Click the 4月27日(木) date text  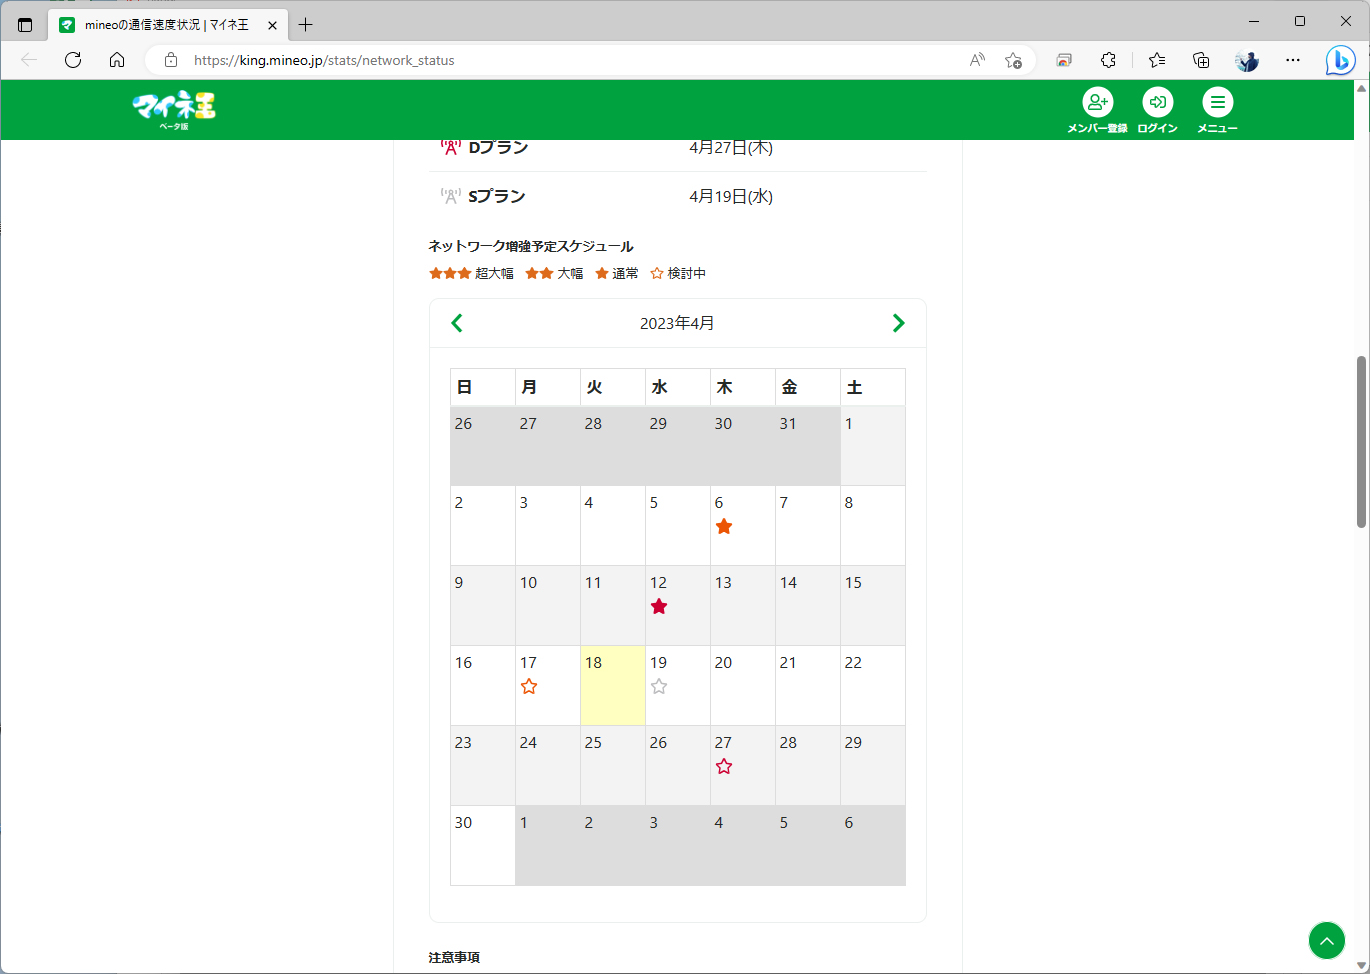[731, 148]
